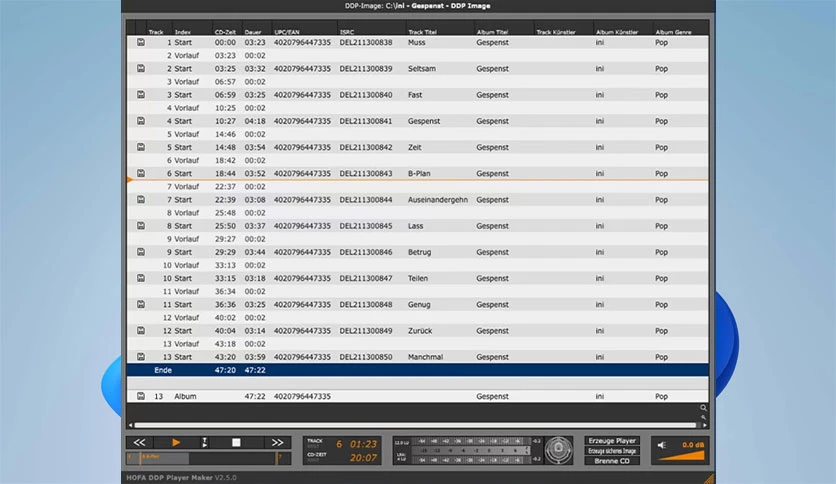Click the disk icon for track 5 Zeit

coord(141,147)
